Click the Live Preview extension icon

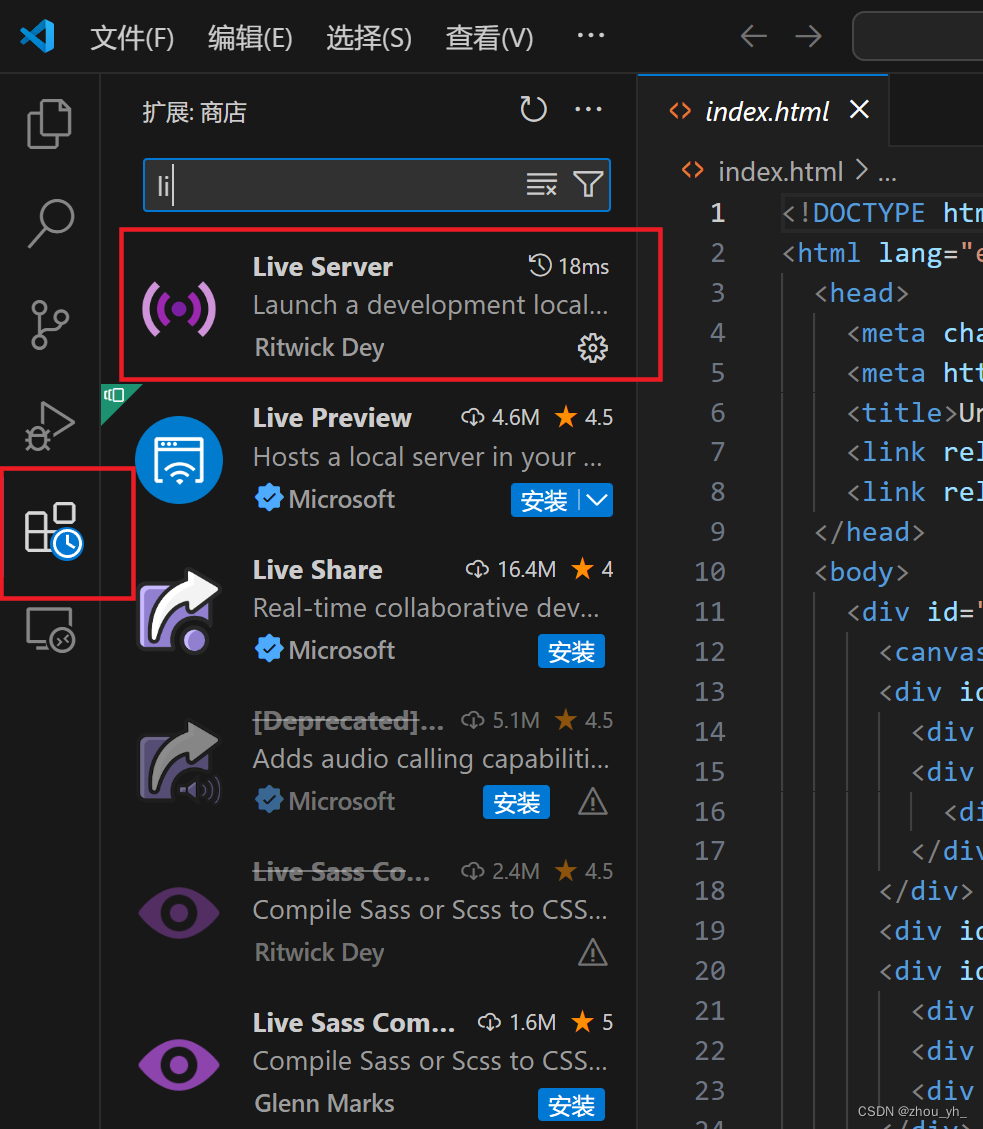(x=179, y=460)
